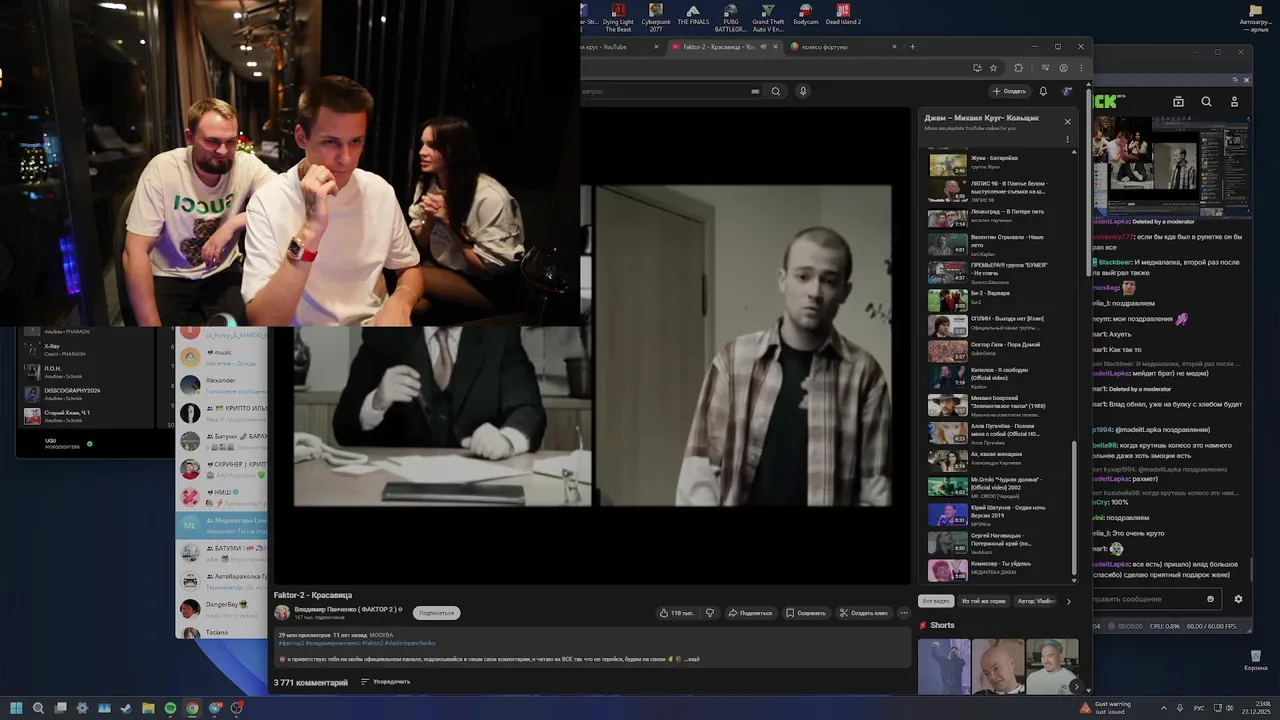Open Chrome media control icon

click(1045, 68)
